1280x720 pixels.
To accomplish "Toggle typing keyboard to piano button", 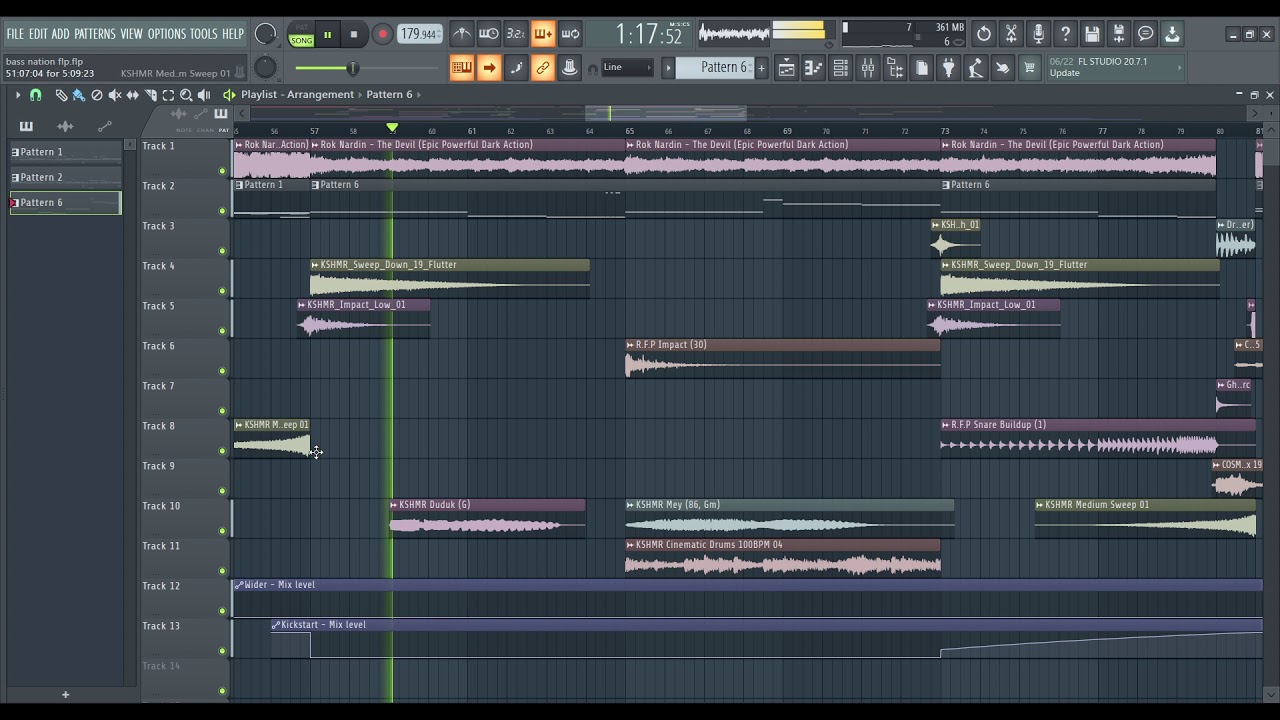I will pos(461,68).
